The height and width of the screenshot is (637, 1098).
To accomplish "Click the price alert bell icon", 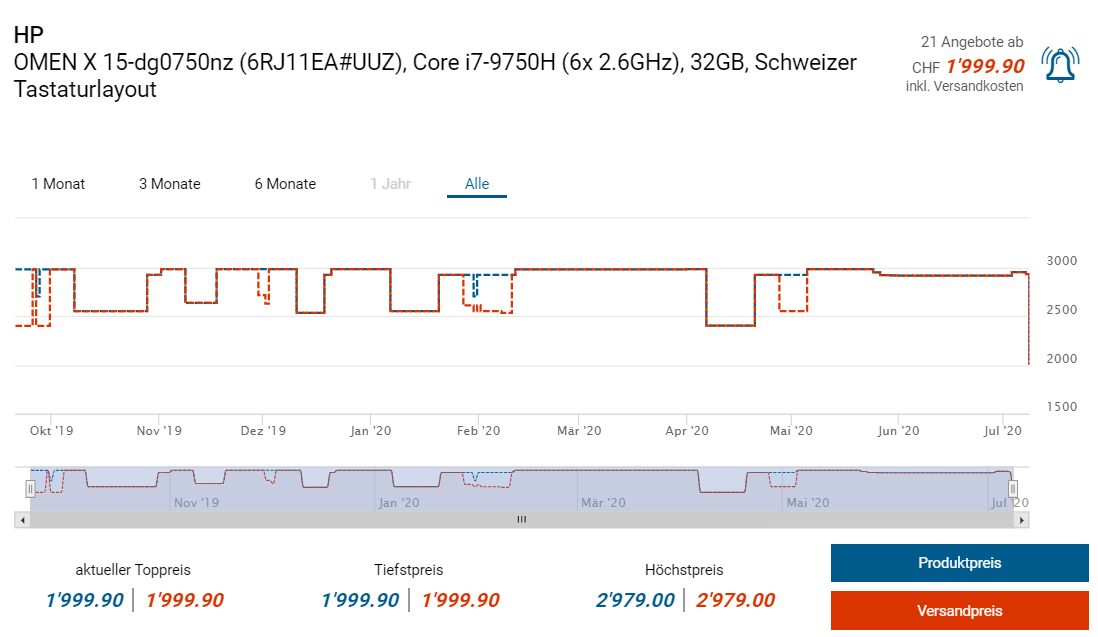I will [x=1060, y=65].
